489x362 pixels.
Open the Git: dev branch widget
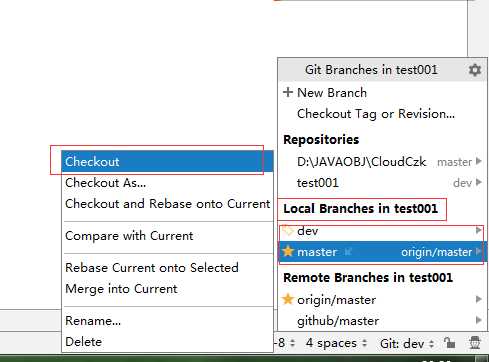pyautogui.click(x=407, y=343)
